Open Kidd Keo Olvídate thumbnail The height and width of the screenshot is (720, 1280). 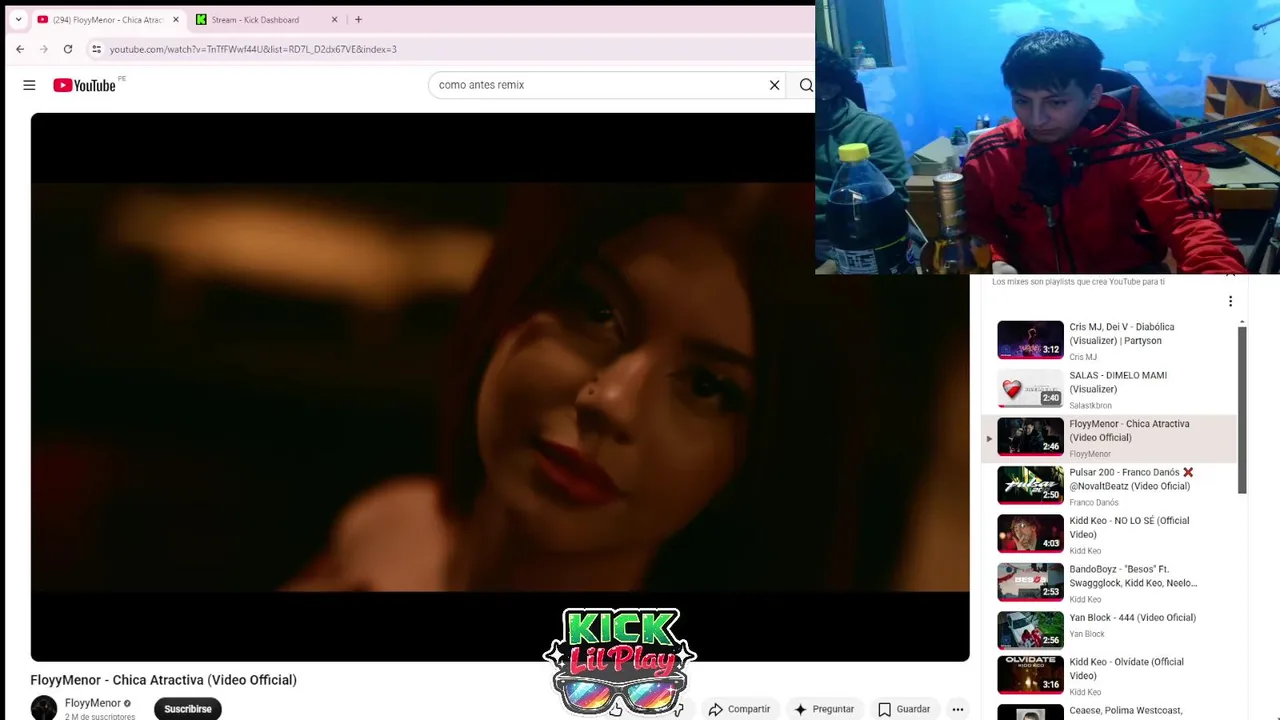[1030, 674]
